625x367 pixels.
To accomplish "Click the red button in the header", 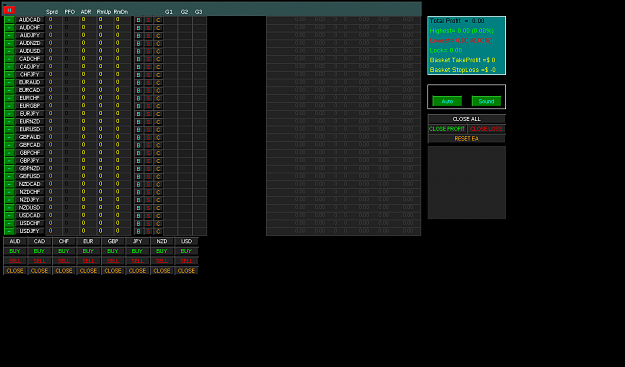I will pyautogui.click(x=9, y=10).
